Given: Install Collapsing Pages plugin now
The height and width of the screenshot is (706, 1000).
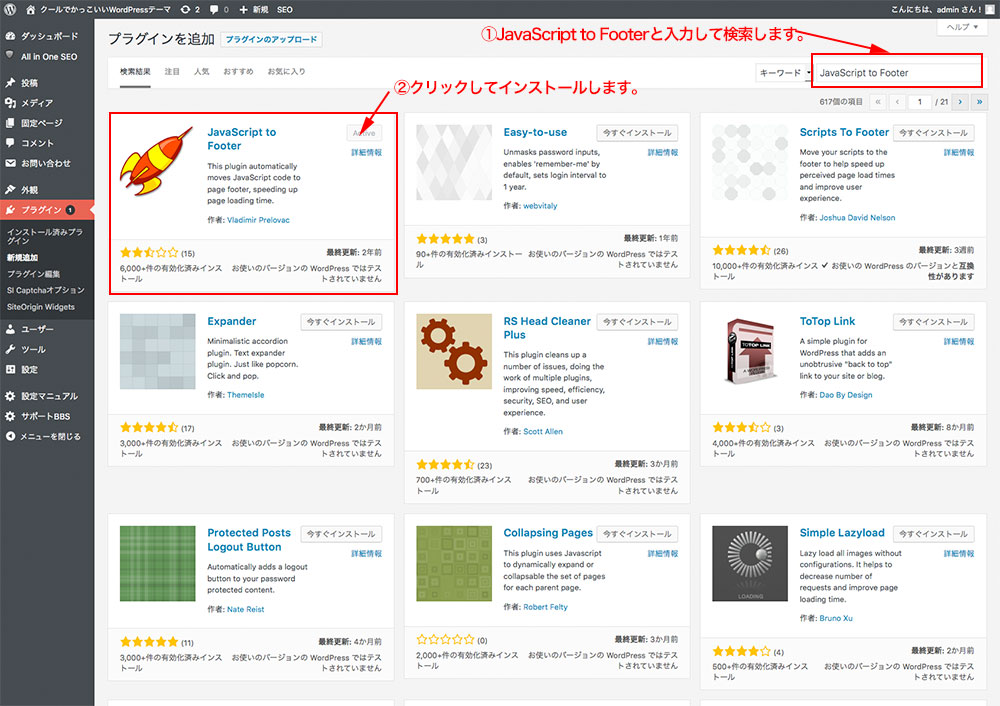Looking at the screenshot, I should [637, 534].
